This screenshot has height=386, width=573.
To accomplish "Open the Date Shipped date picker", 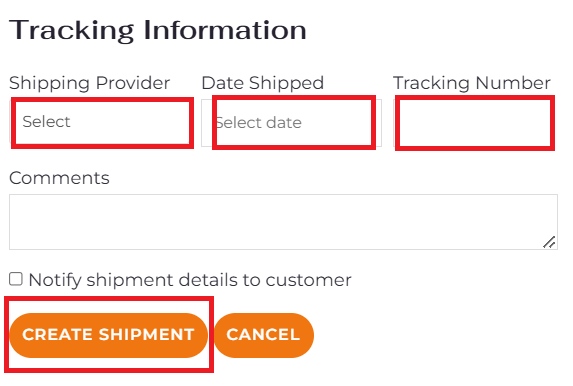I will 292,123.
